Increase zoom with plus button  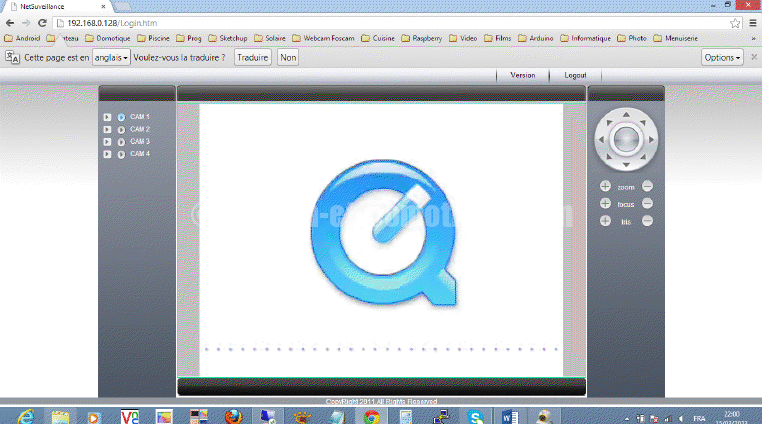[605, 186]
